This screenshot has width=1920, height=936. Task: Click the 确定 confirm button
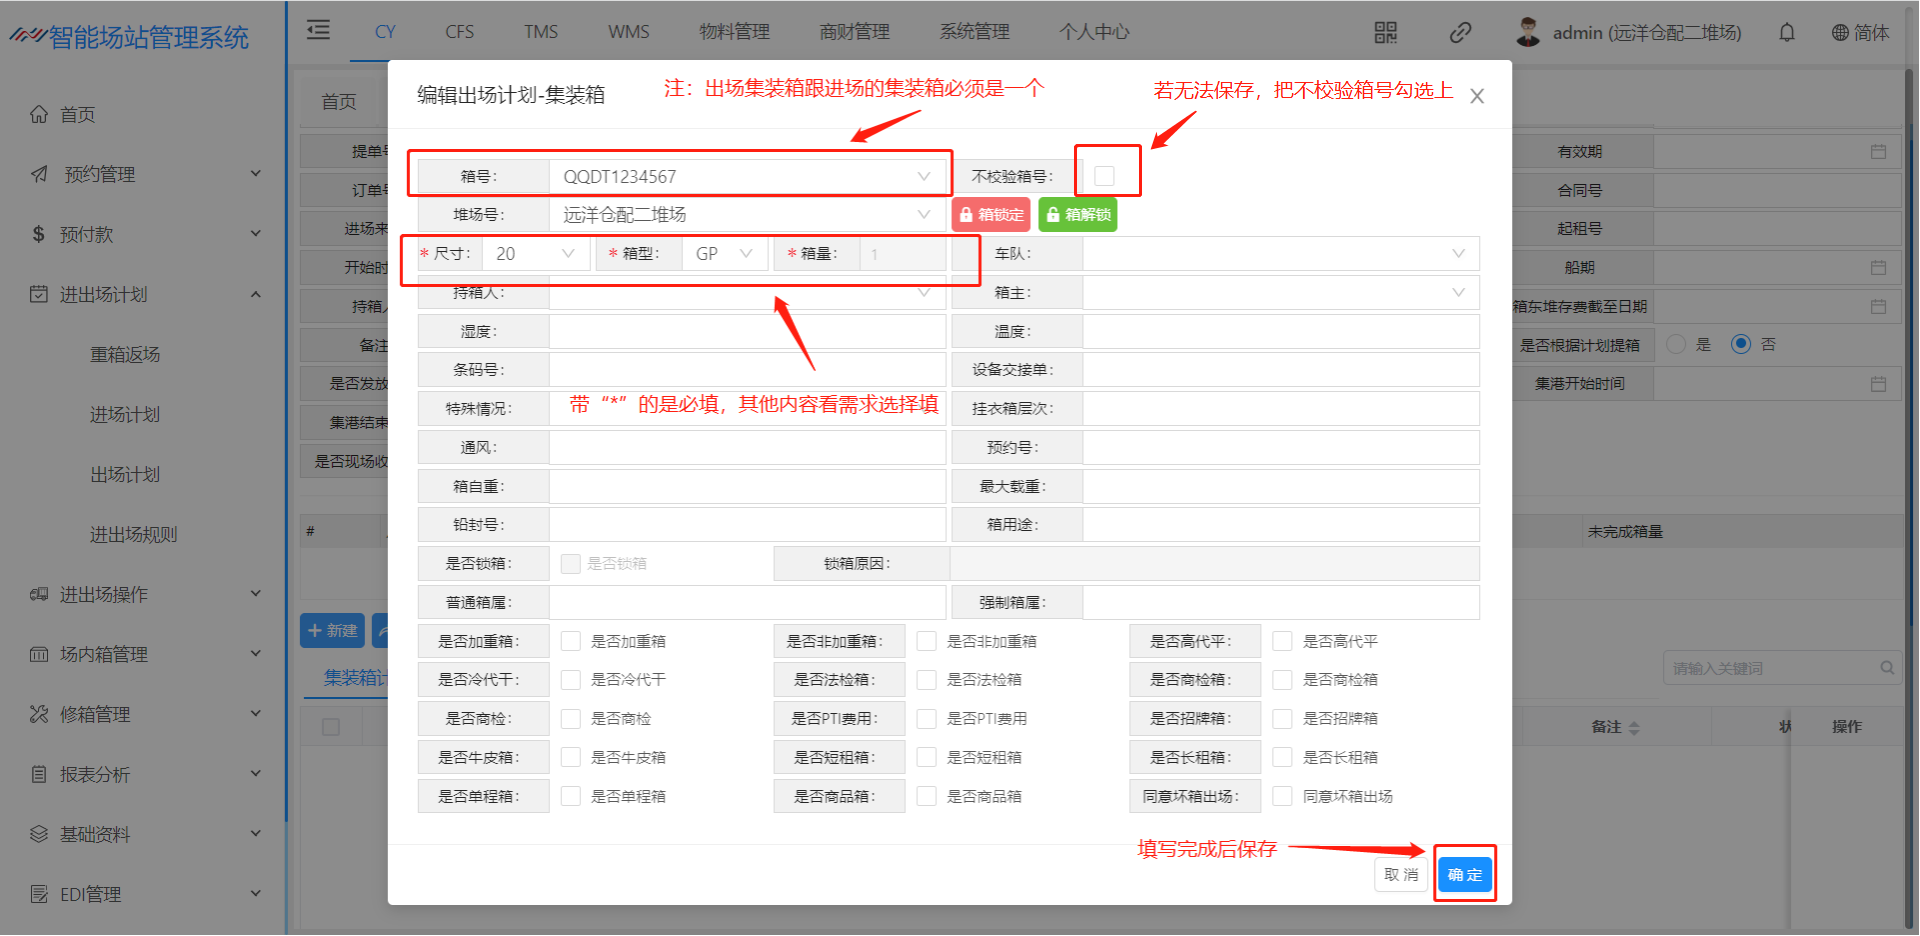(x=1464, y=875)
